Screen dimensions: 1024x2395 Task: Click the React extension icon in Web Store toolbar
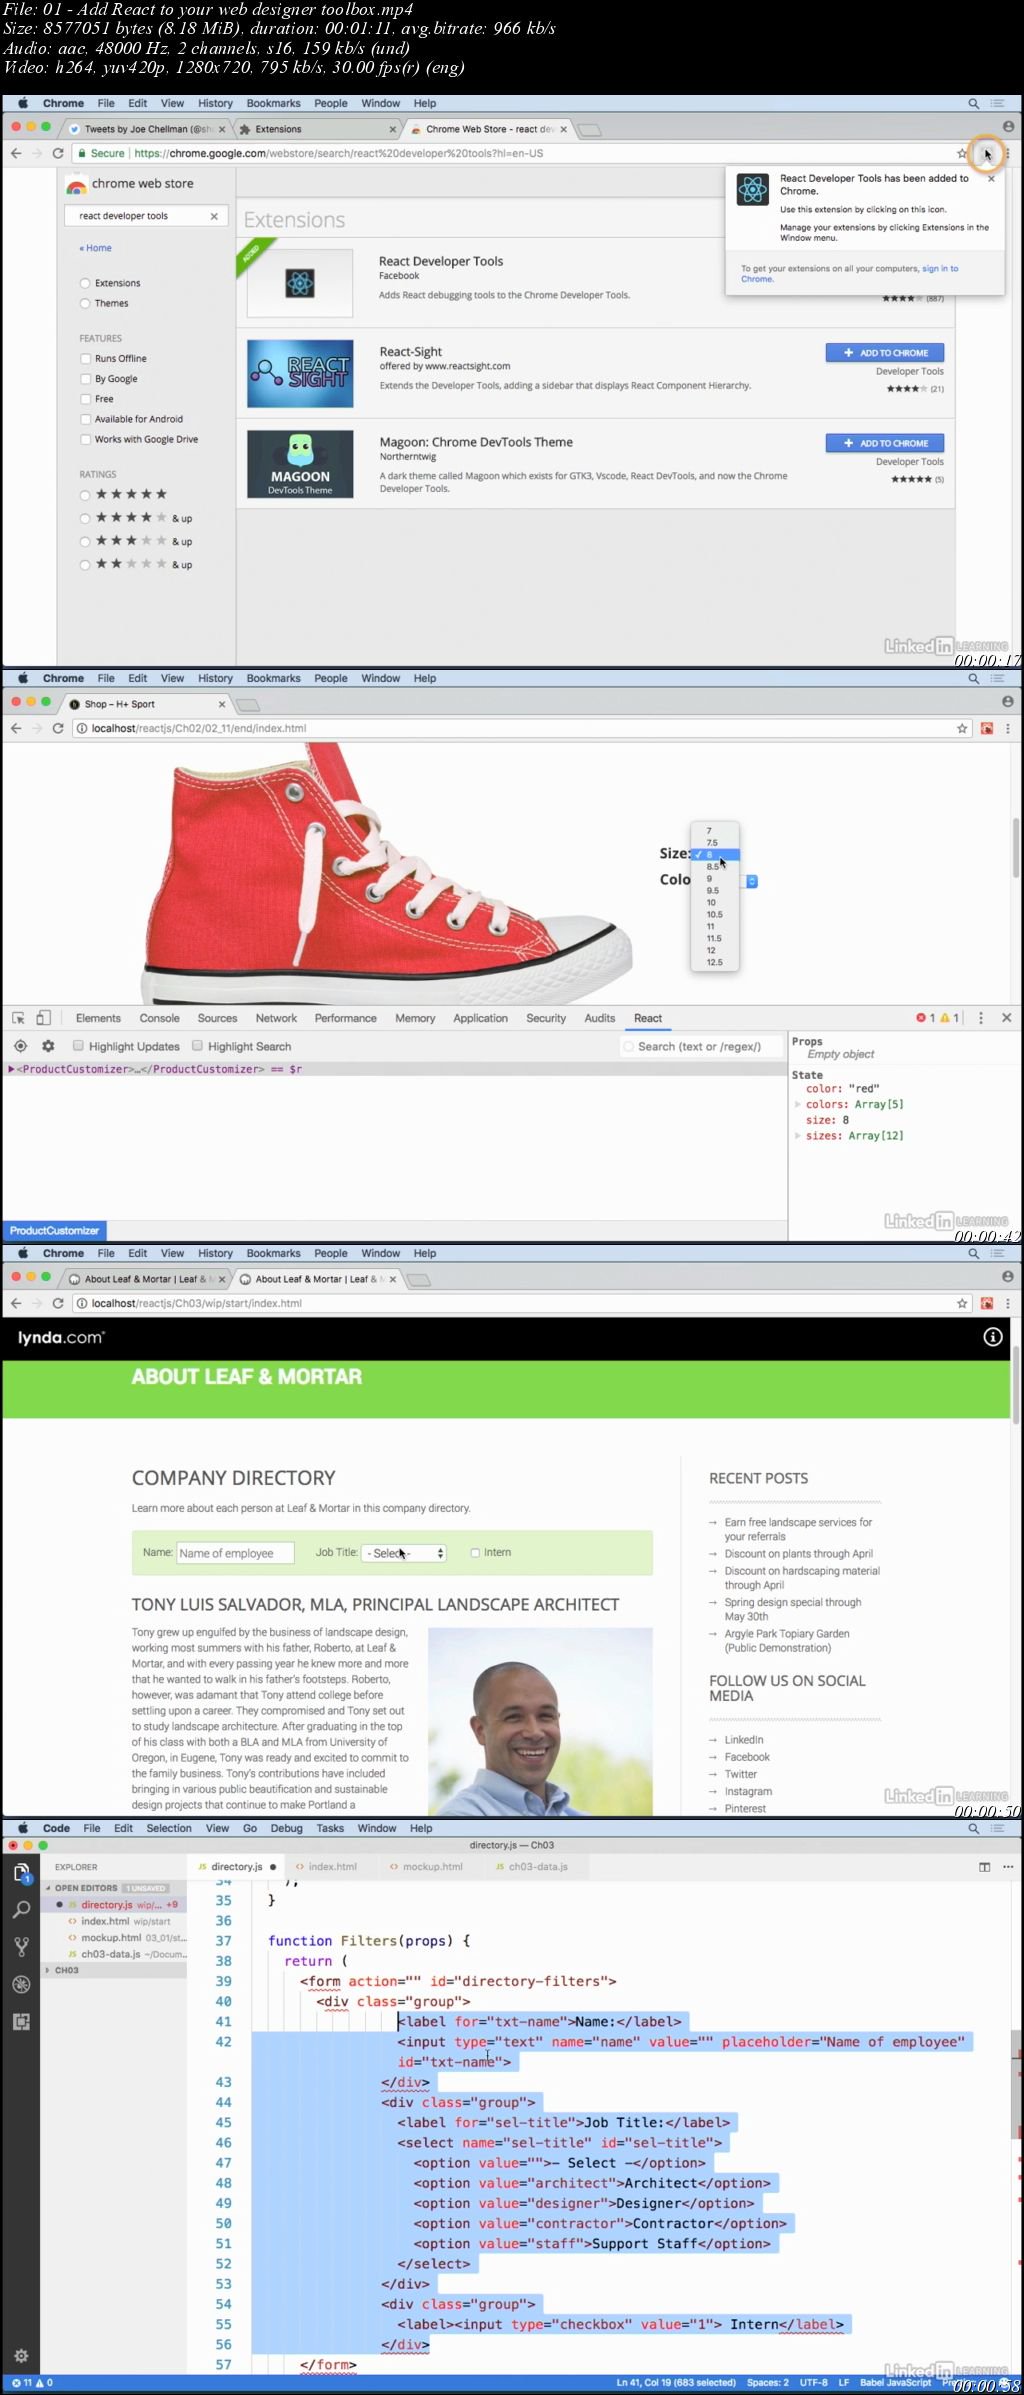point(987,153)
